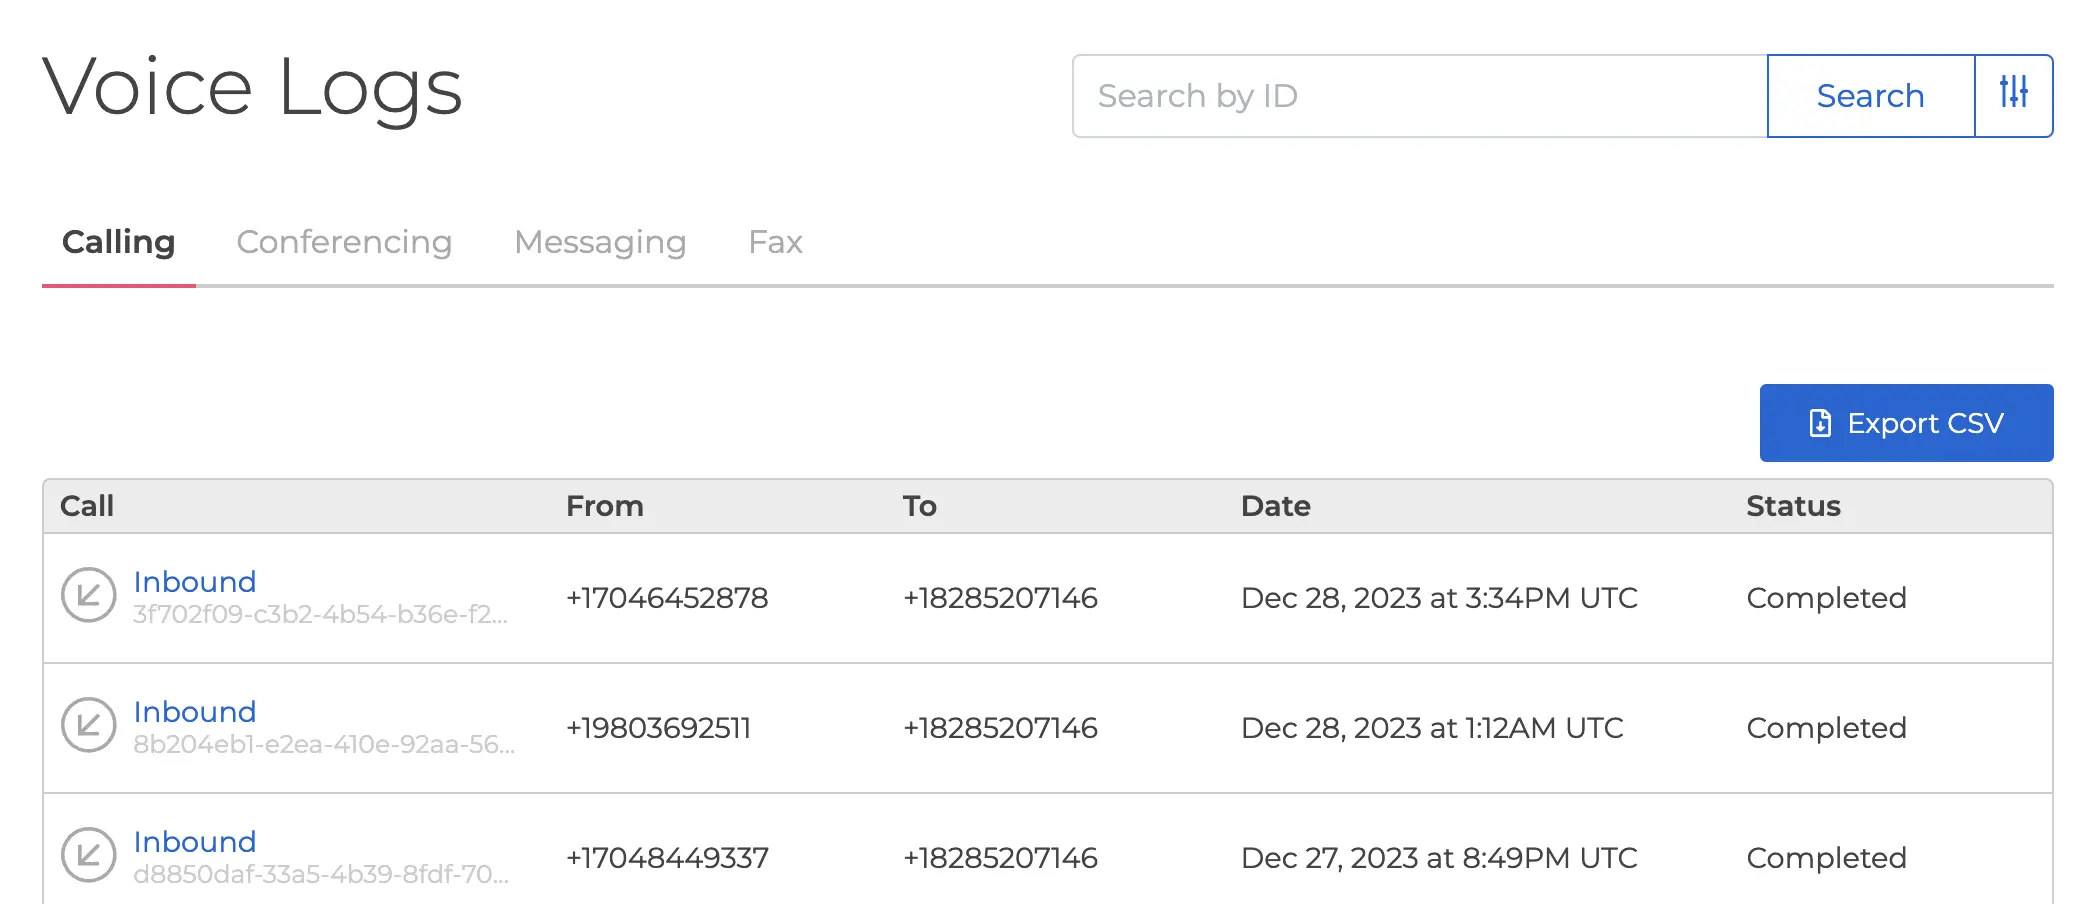Image resolution: width=2090 pixels, height=904 pixels.
Task: Switch to the Conferencing tab
Action: [344, 242]
